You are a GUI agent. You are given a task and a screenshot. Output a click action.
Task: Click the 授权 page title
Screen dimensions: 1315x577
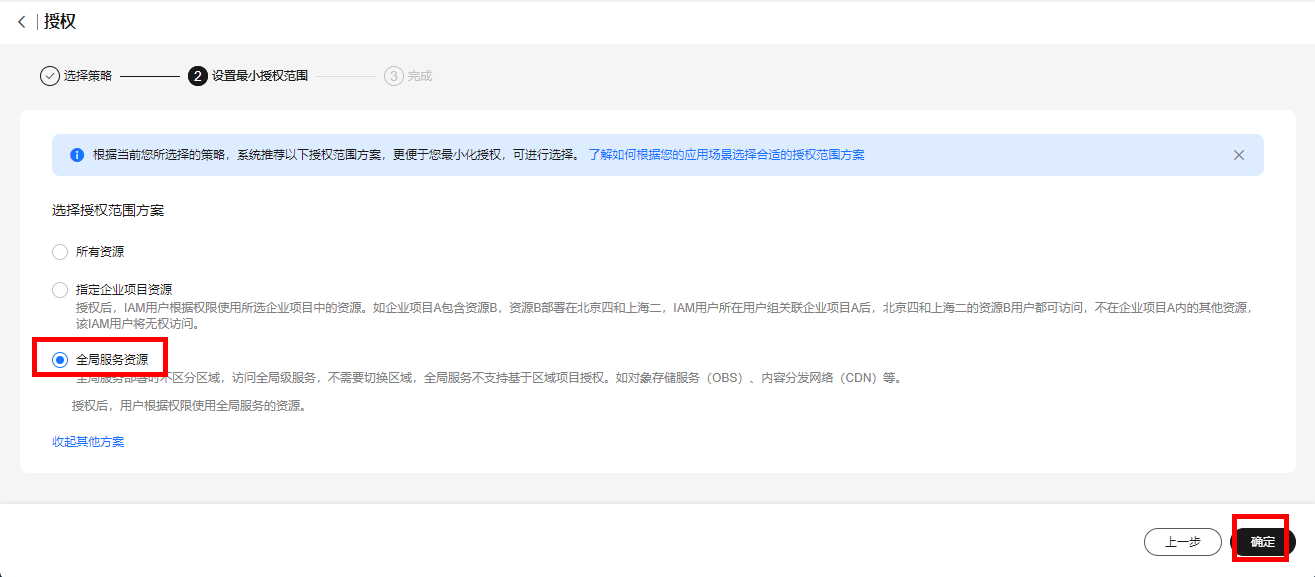click(60, 22)
